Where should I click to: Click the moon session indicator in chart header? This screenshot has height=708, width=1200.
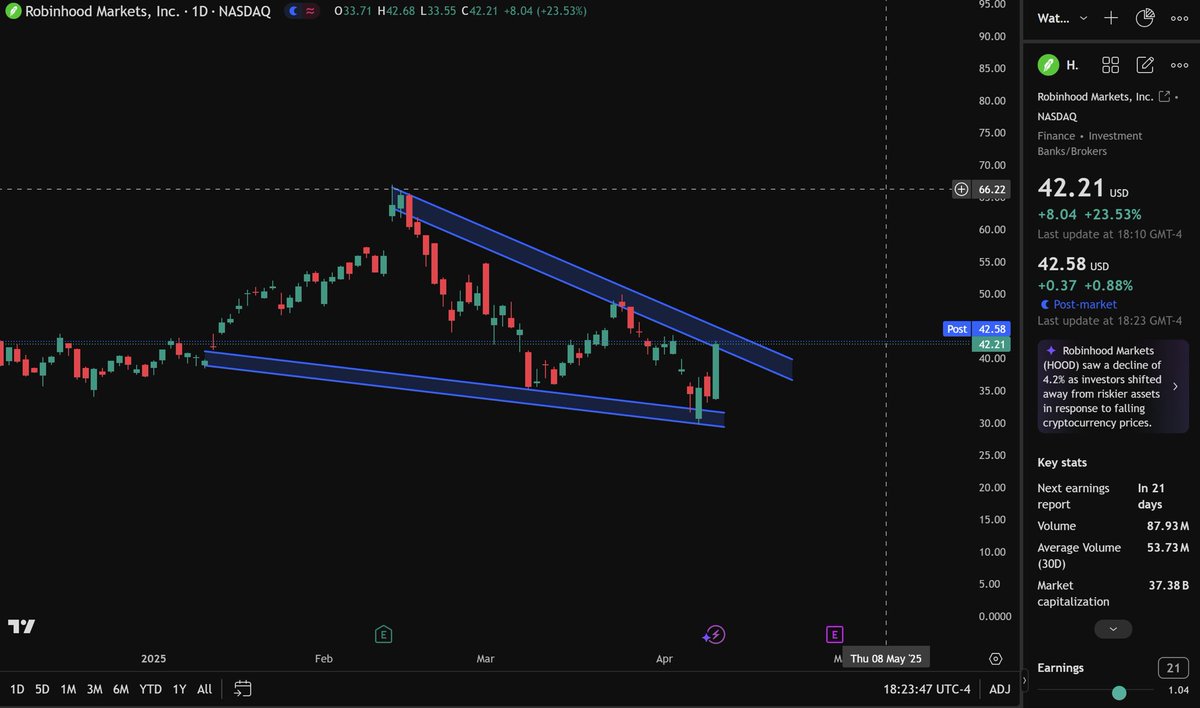tap(291, 11)
